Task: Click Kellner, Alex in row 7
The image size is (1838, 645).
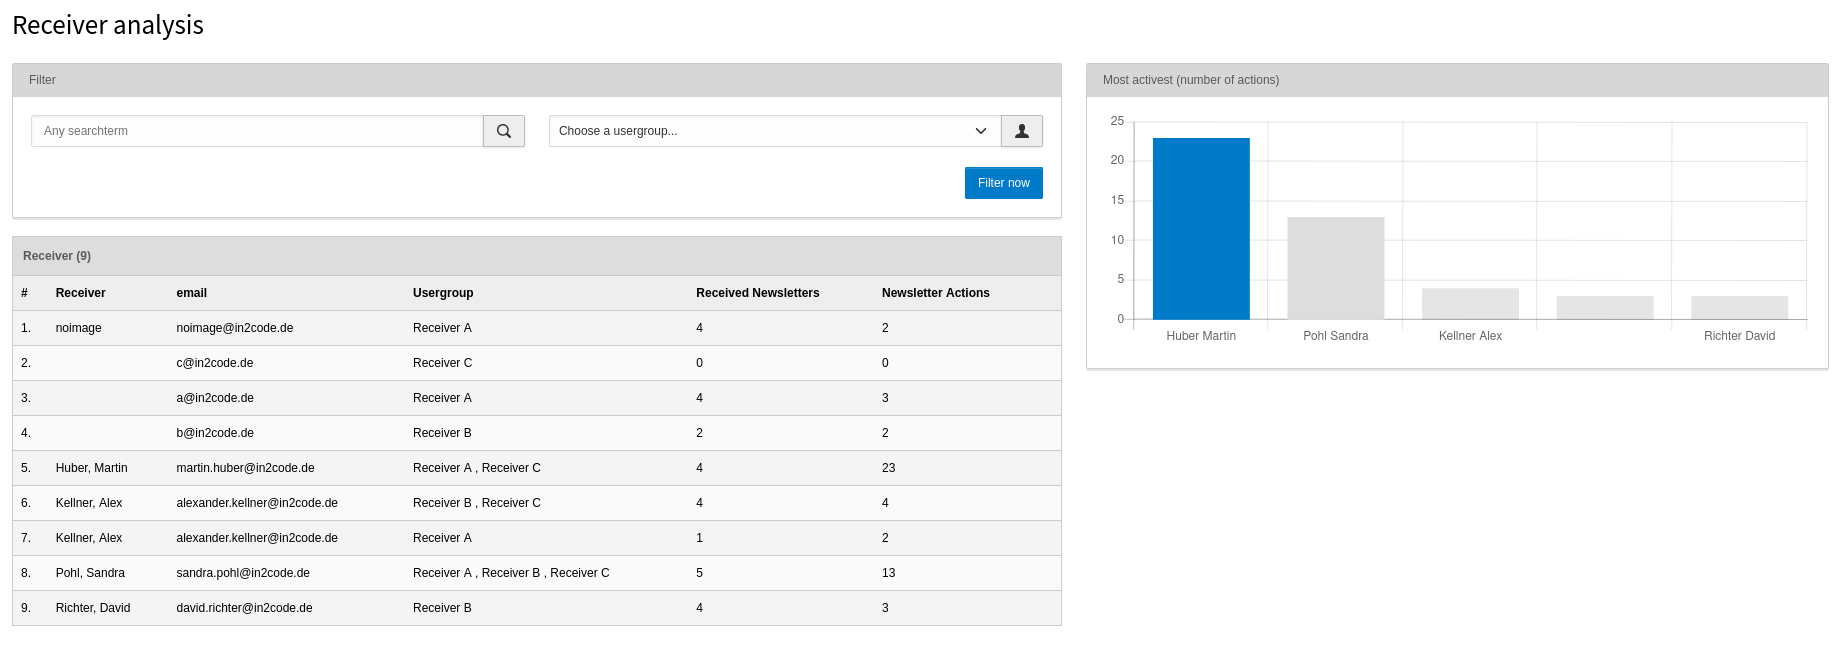Action: coord(89,538)
